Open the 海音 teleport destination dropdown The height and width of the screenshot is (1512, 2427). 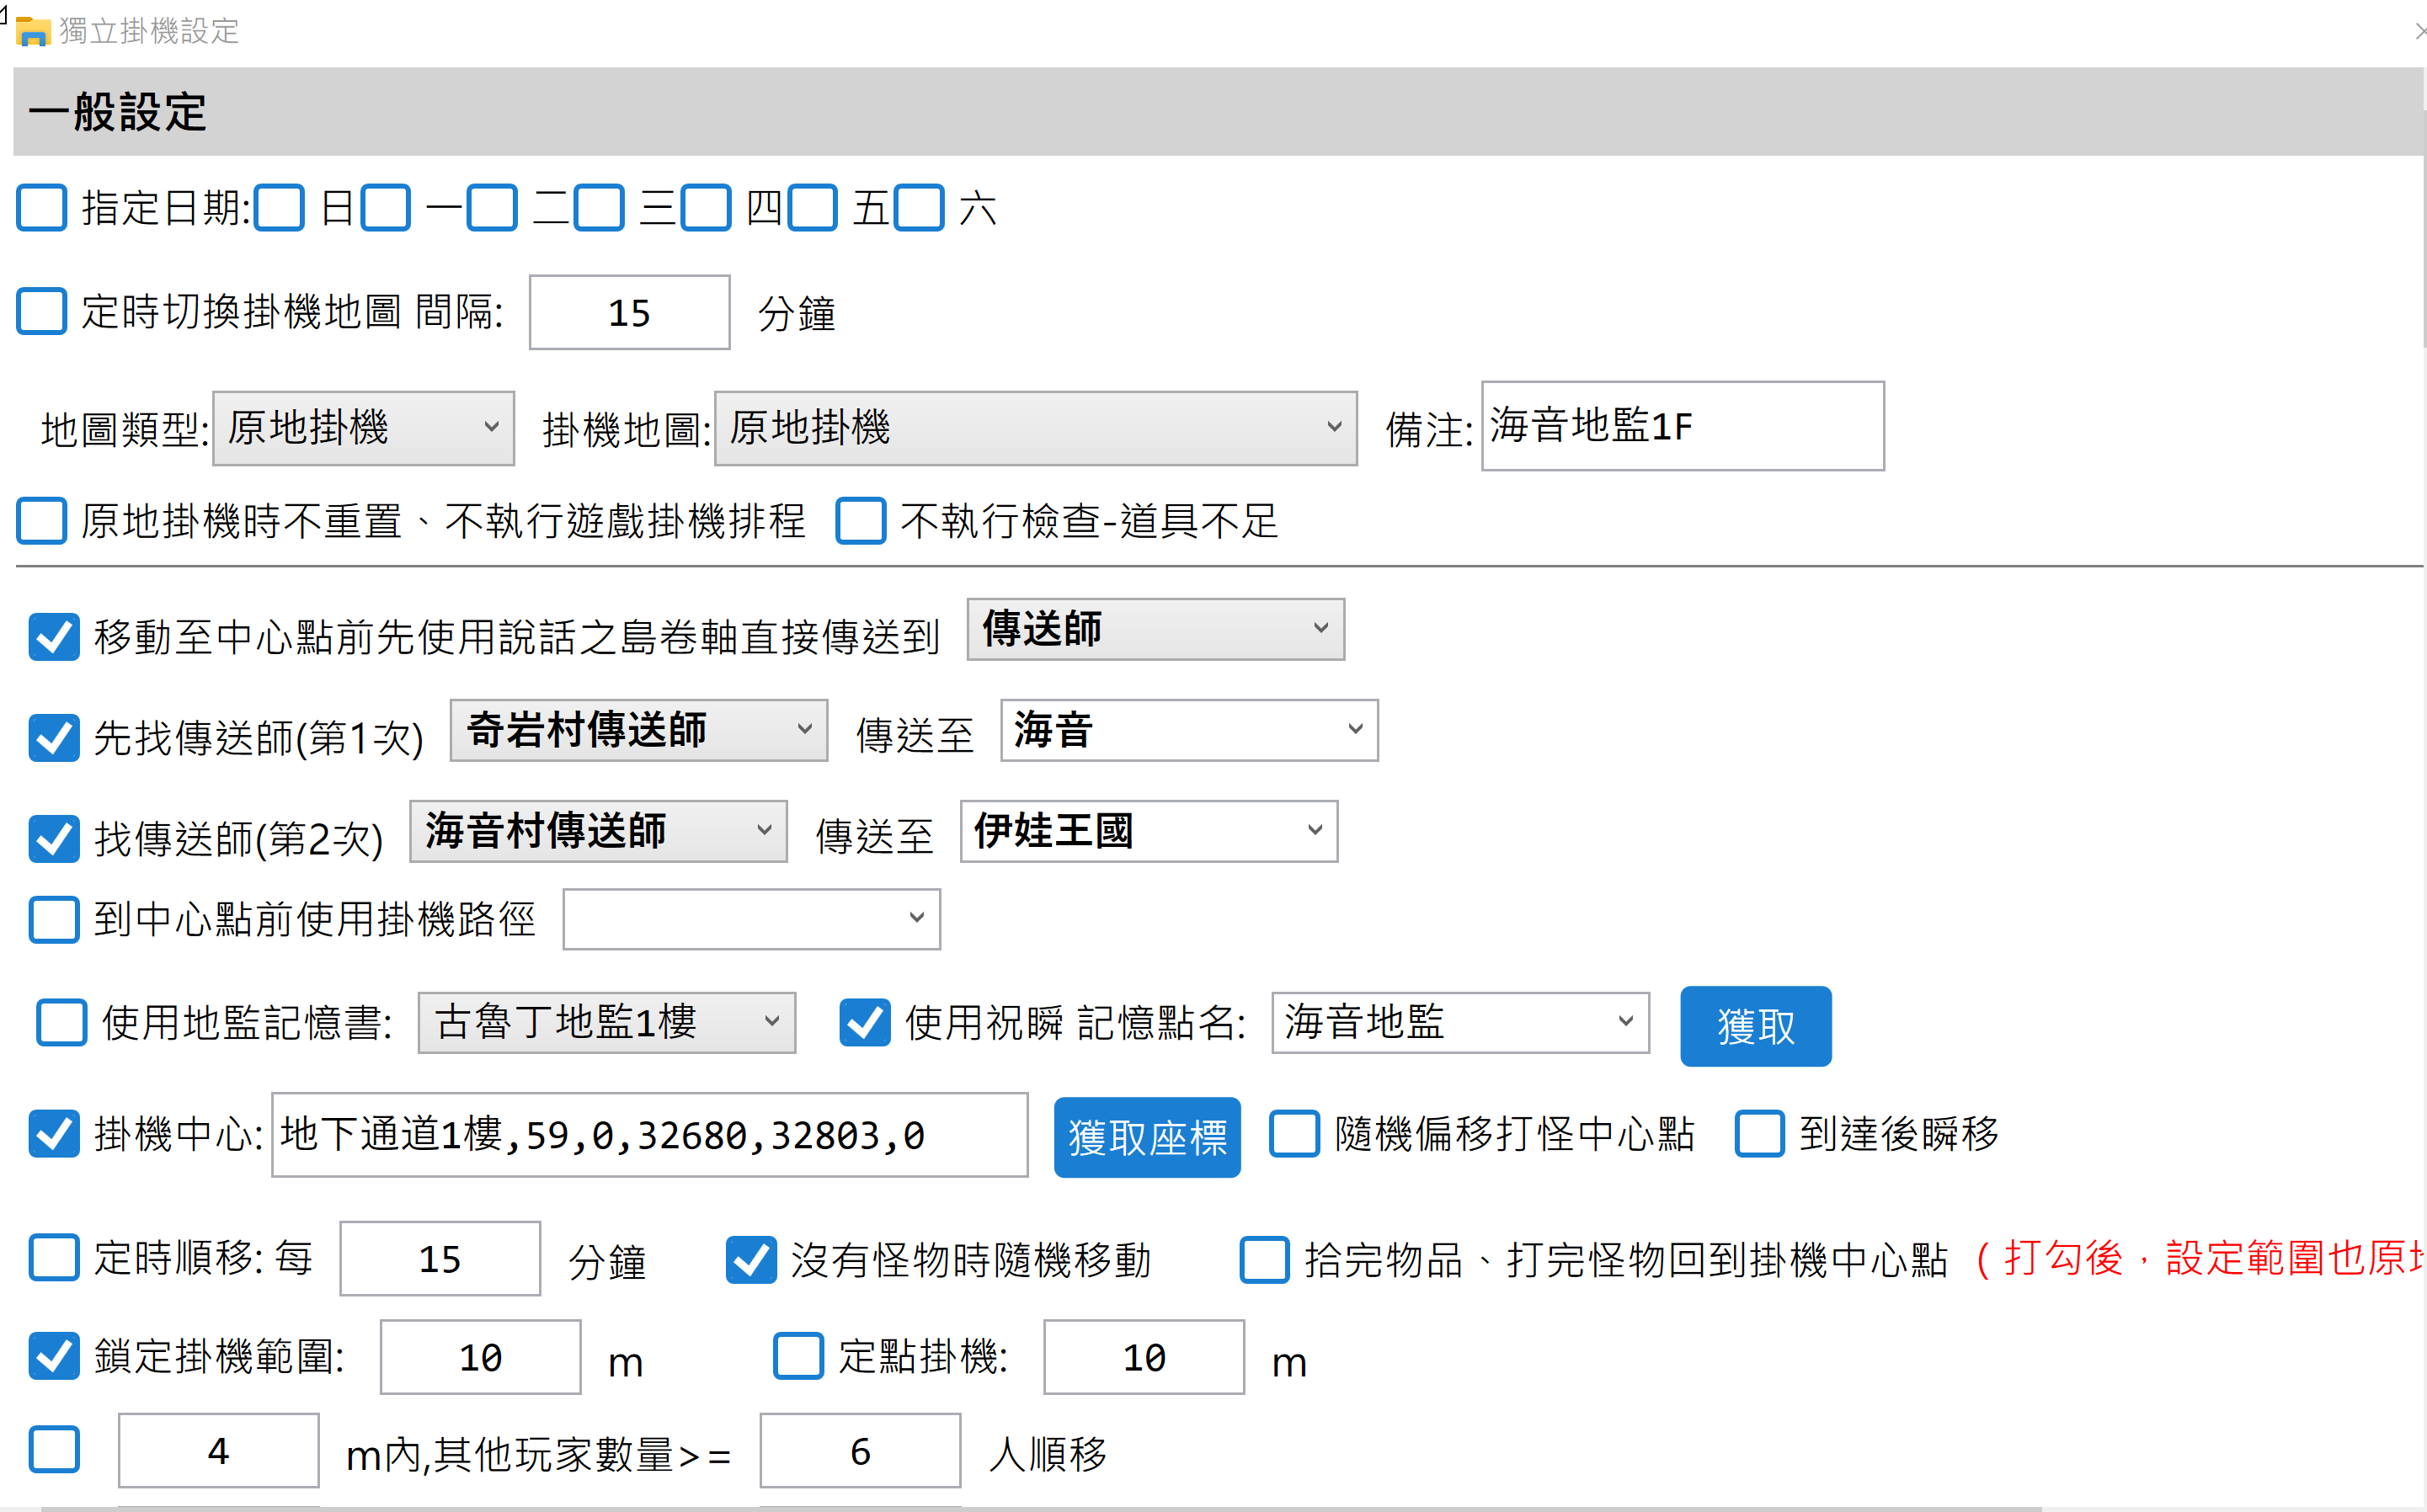[1189, 730]
